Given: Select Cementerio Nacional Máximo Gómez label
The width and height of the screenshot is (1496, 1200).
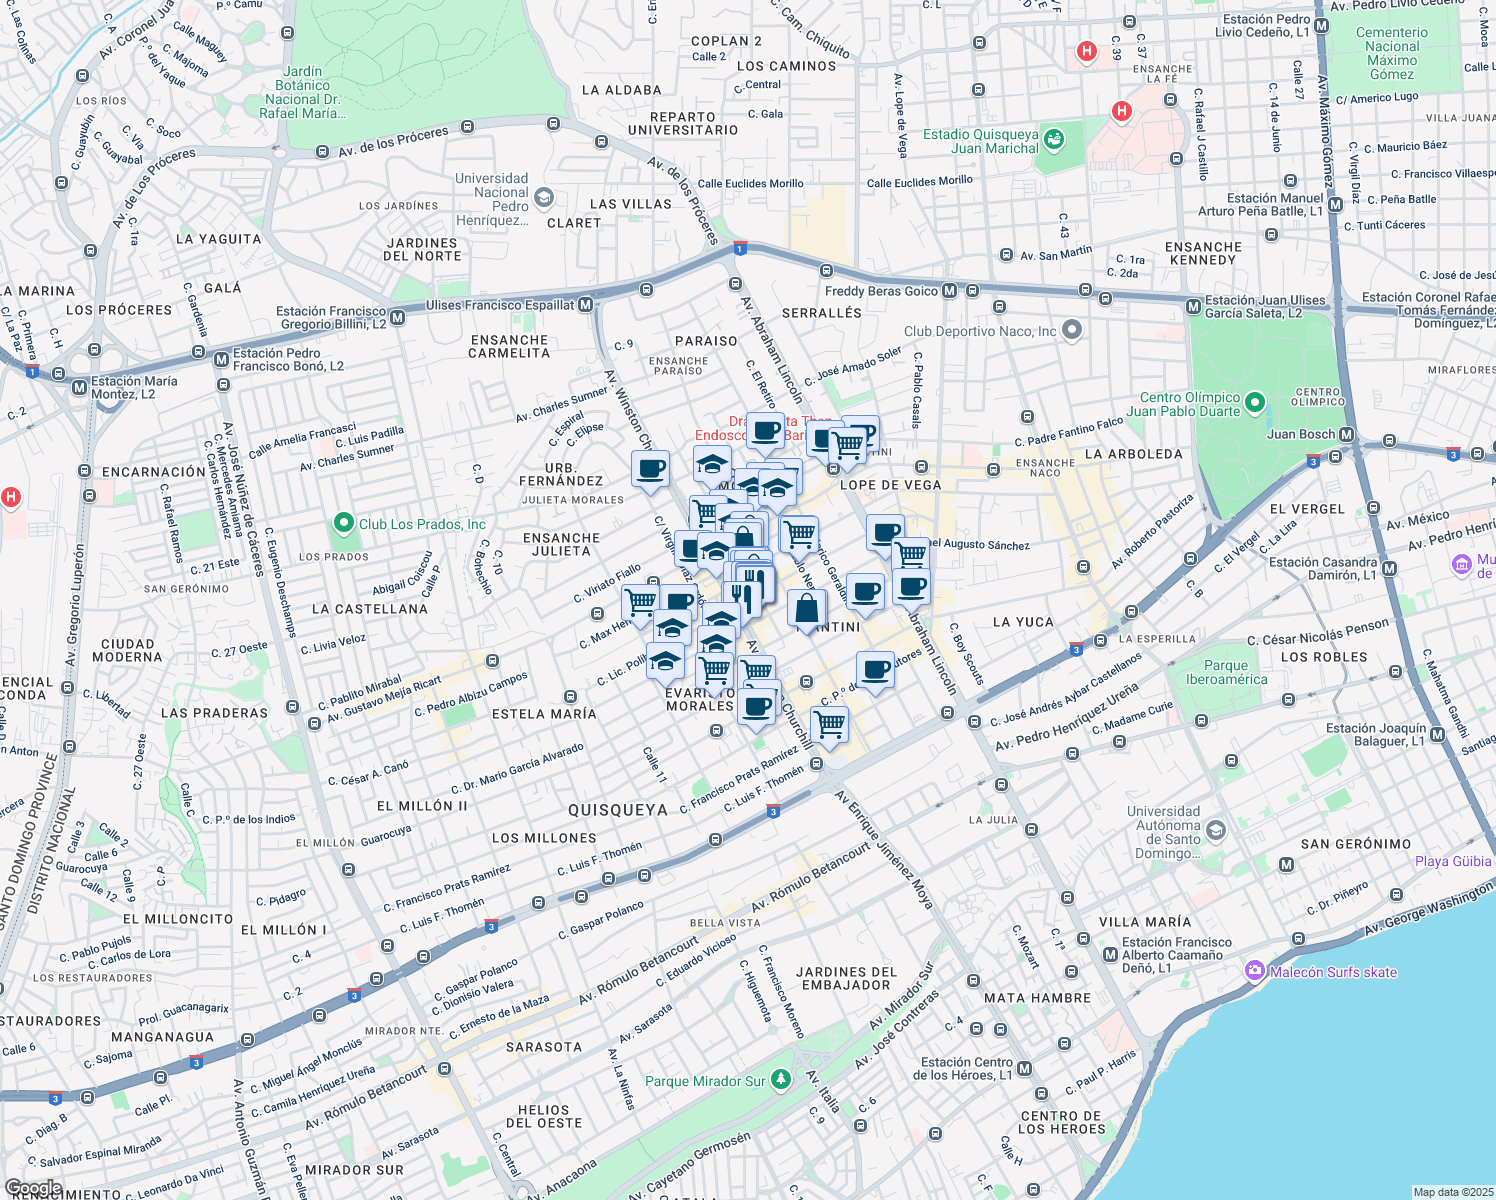Looking at the screenshot, I should [x=1392, y=53].
